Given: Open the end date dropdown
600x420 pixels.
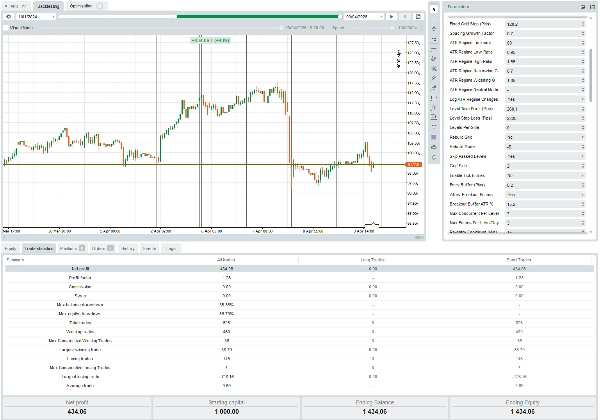Looking at the screenshot, I should [364, 16].
